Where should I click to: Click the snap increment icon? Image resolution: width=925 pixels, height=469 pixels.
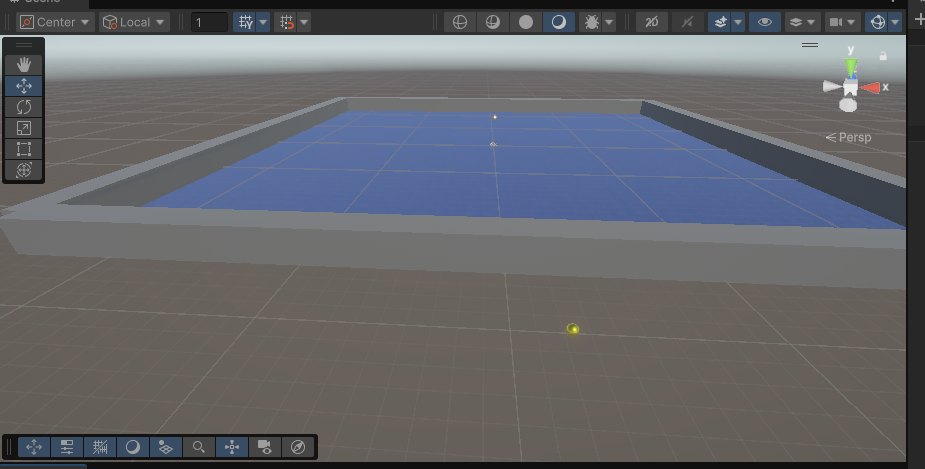click(x=287, y=22)
